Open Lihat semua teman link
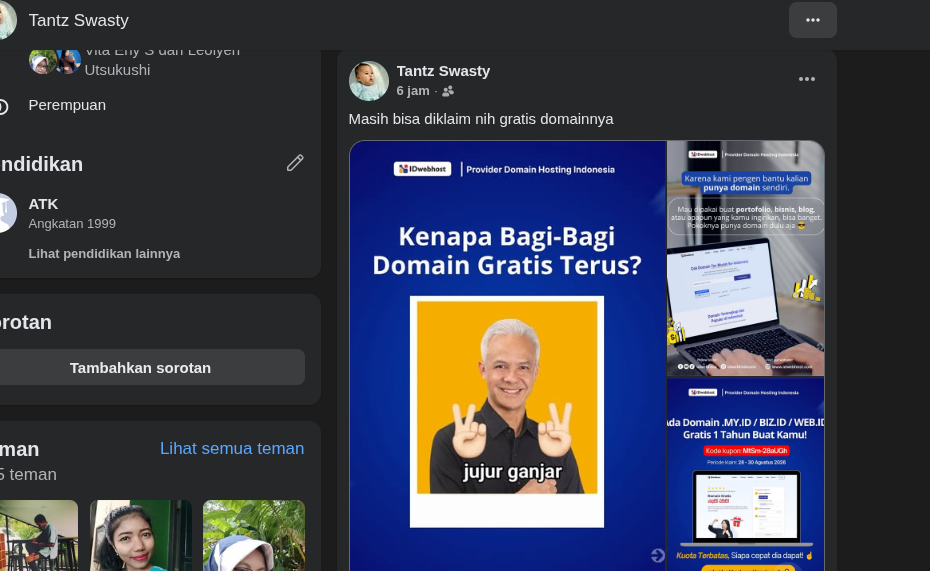The width and height of the screenshot is (930, 571). (232, 448)
